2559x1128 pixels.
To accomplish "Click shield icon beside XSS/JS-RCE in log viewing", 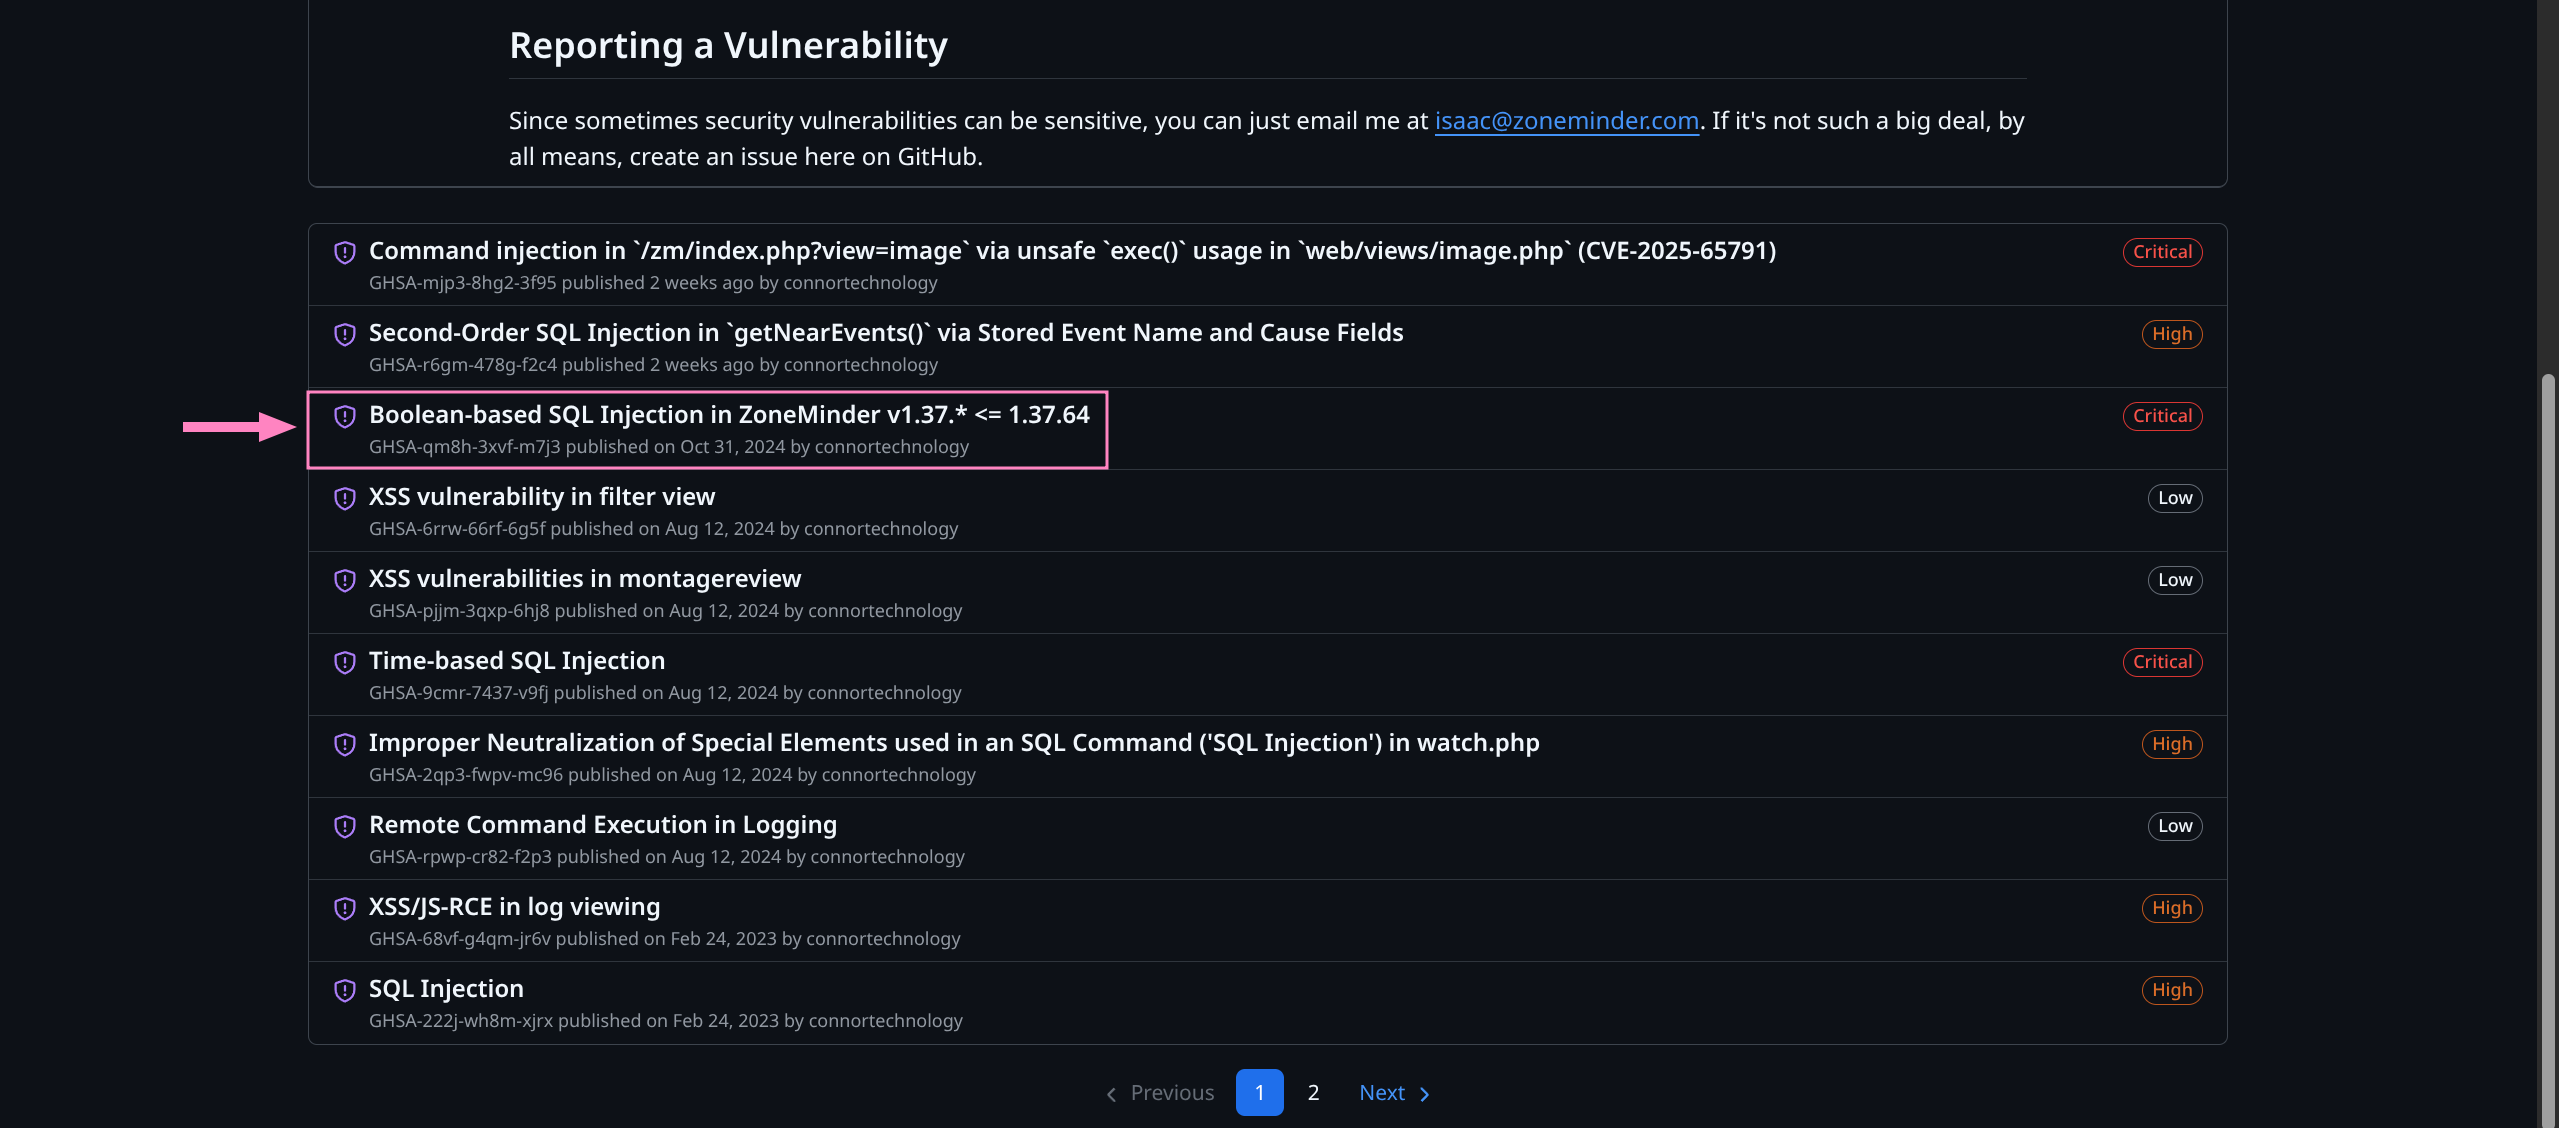I will 344,908.
